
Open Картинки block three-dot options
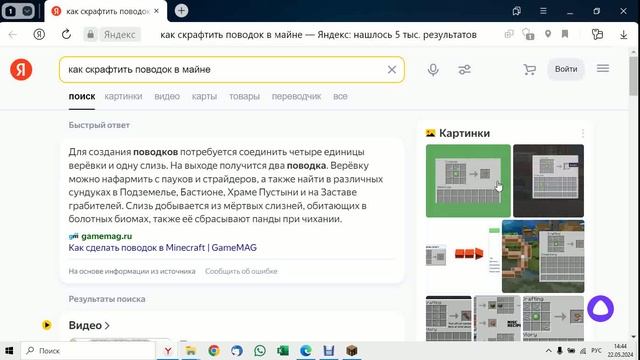[x=582, y=133]
